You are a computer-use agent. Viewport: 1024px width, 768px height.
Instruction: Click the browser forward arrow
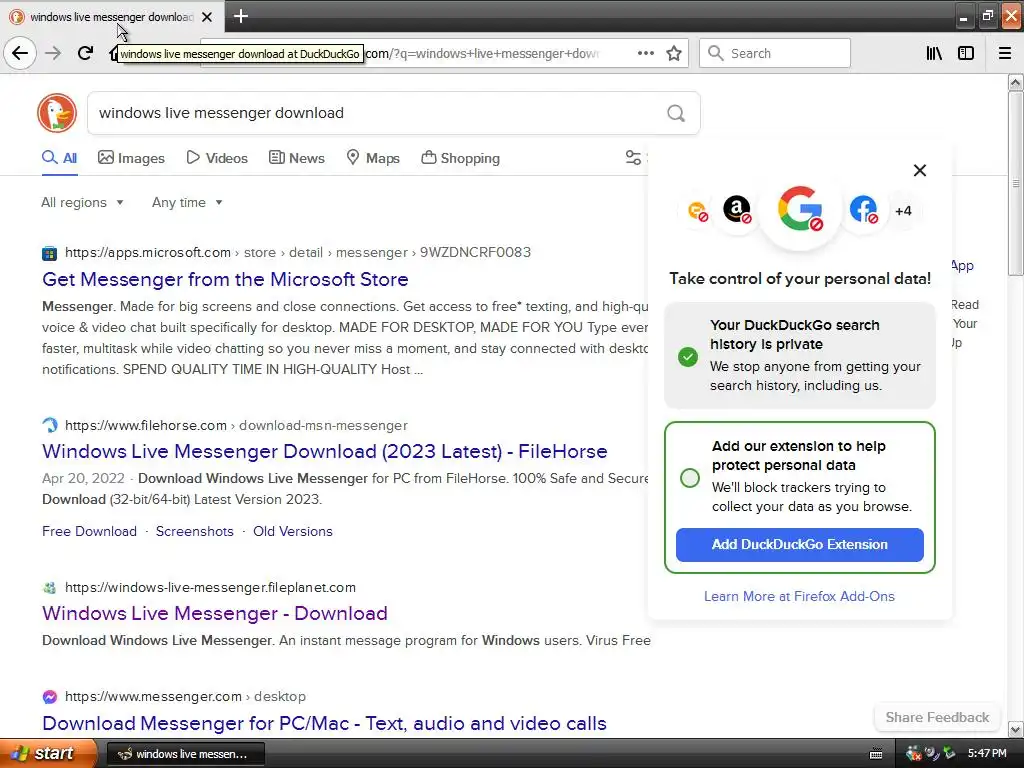point(53,53)
